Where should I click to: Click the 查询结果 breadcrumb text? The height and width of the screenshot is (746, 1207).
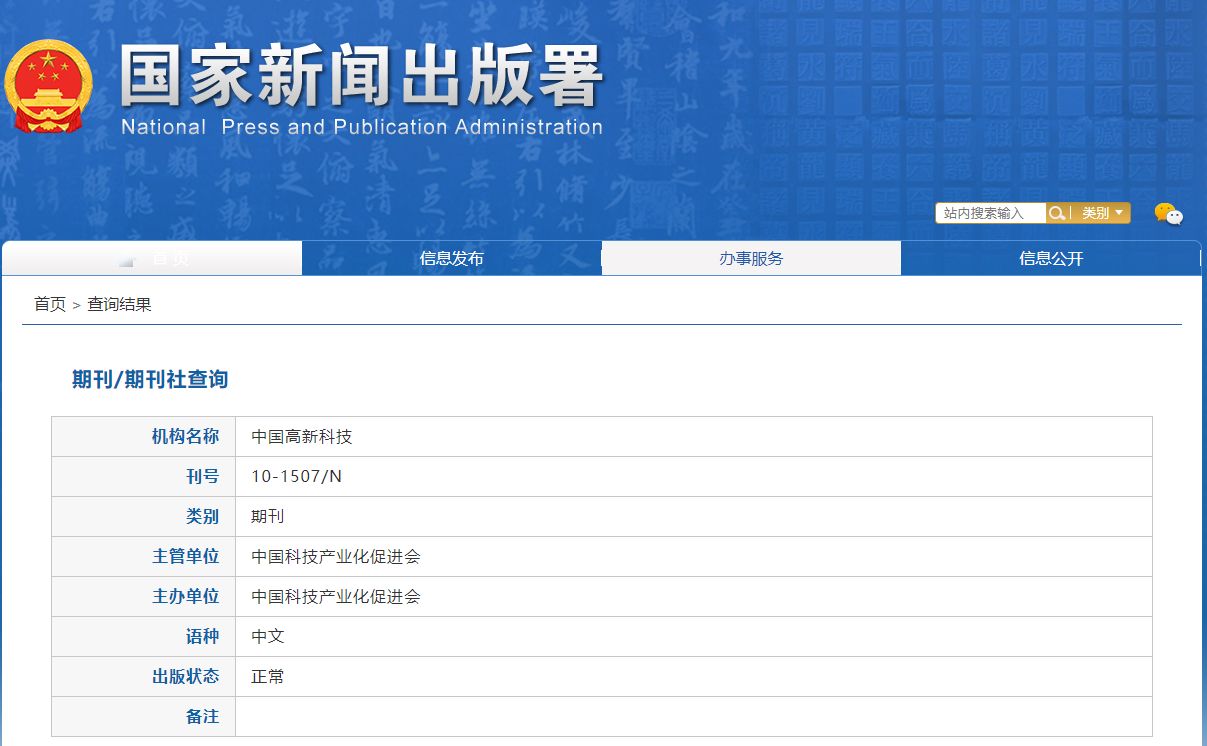(119, 305)
